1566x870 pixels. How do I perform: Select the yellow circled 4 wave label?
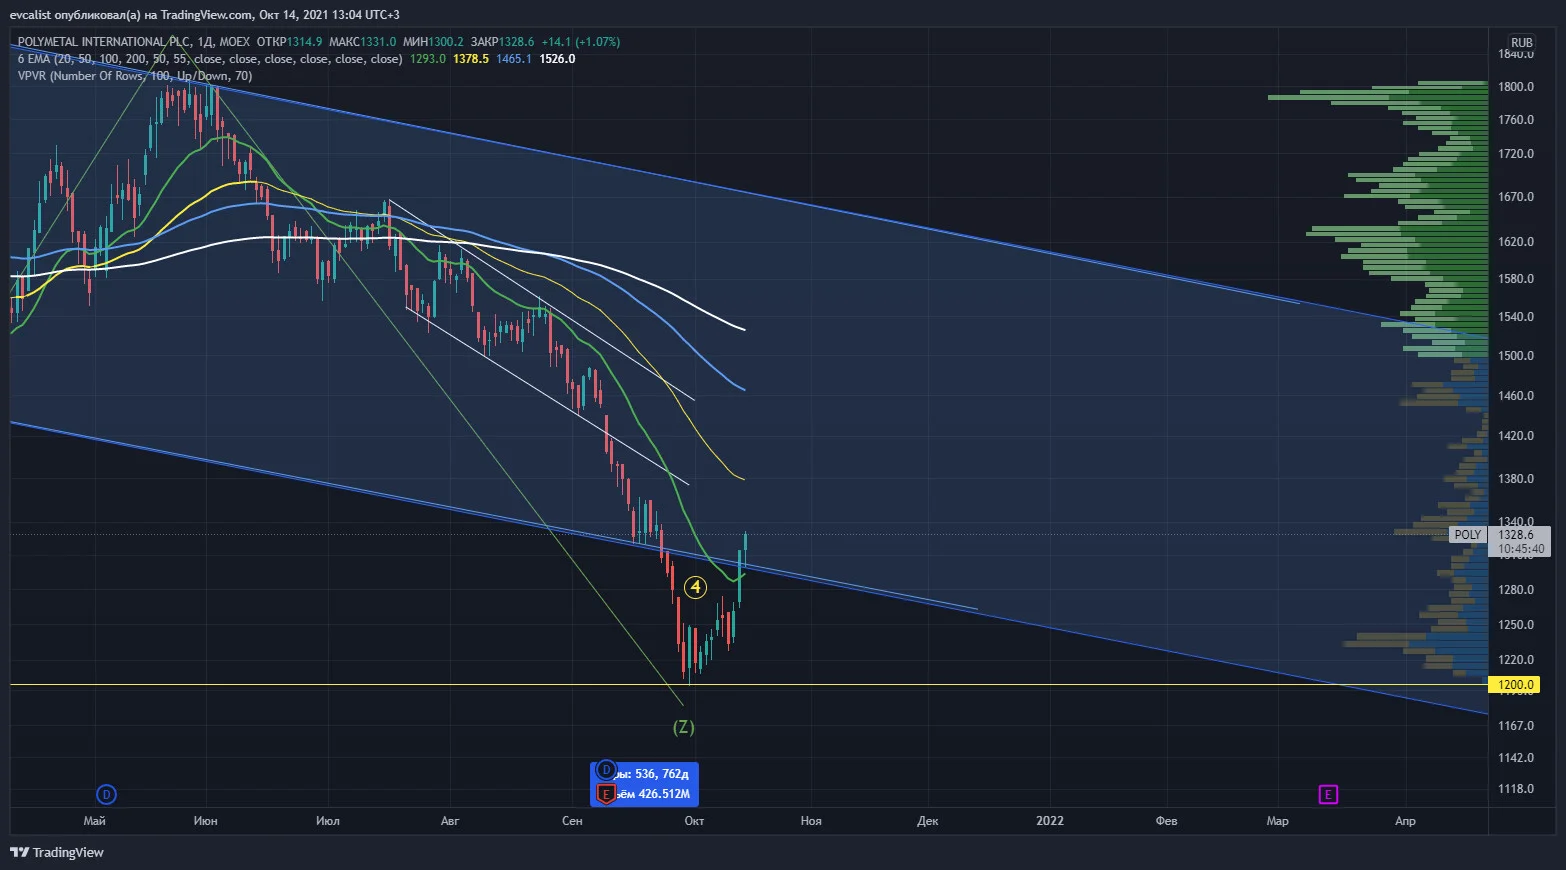[695, 587]
